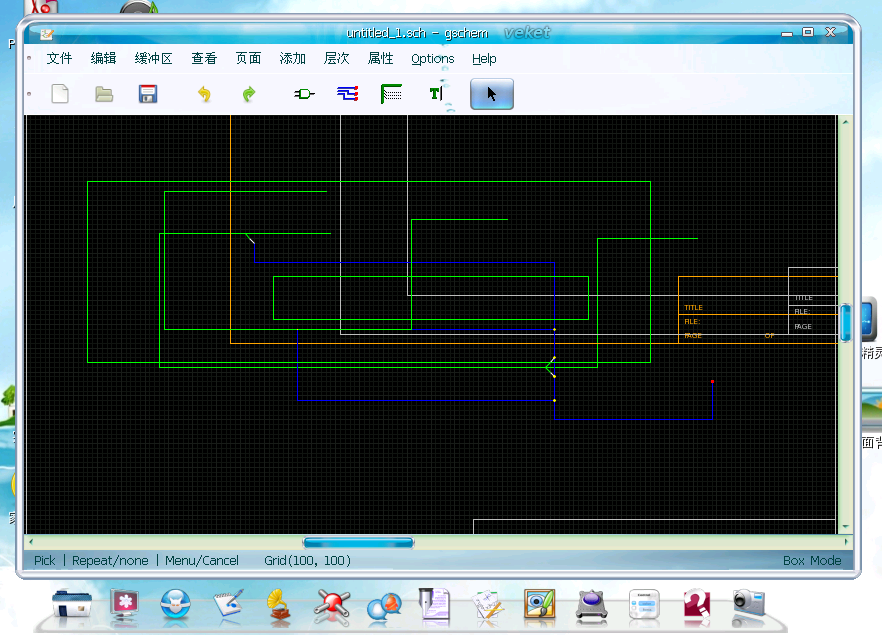Image resolution: width=882 pixels, height=635 pixels.
Task: Click the vertical scrollbar thumb
Action: [845, 322]
